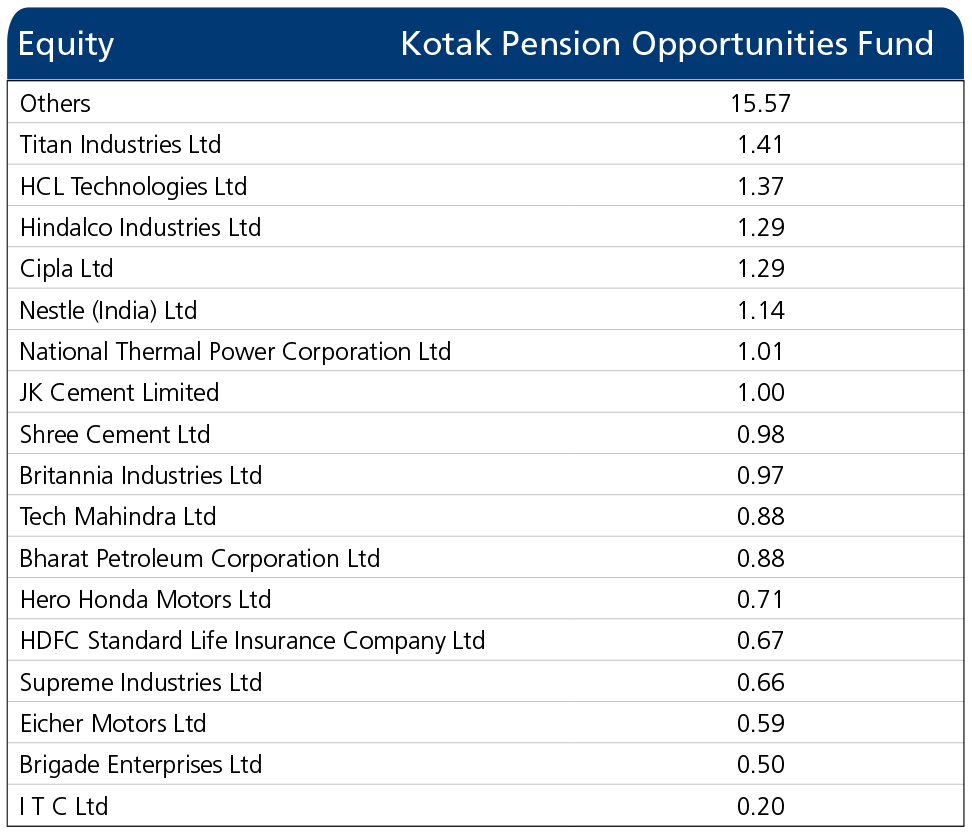The image size is (972, 834).
Task: Select the Shree Cement Ltd entry
Action: [x=115, y=434]
